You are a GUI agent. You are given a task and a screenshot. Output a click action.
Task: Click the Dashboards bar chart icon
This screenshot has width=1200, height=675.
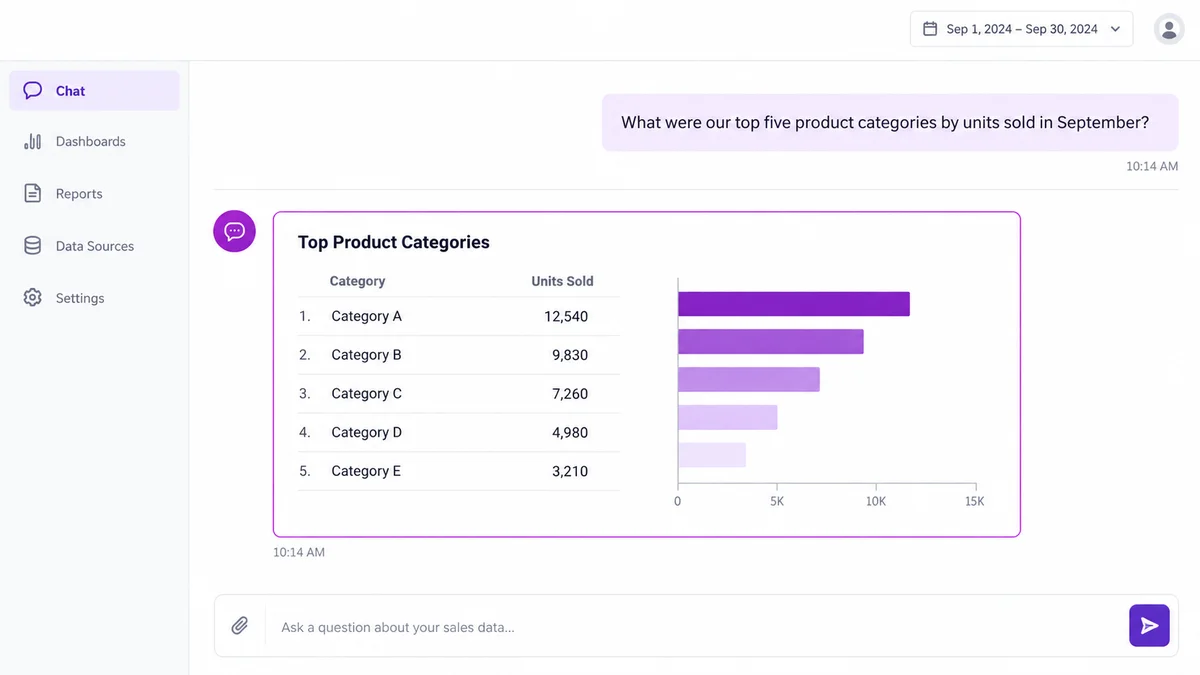[x=33, y=142]
